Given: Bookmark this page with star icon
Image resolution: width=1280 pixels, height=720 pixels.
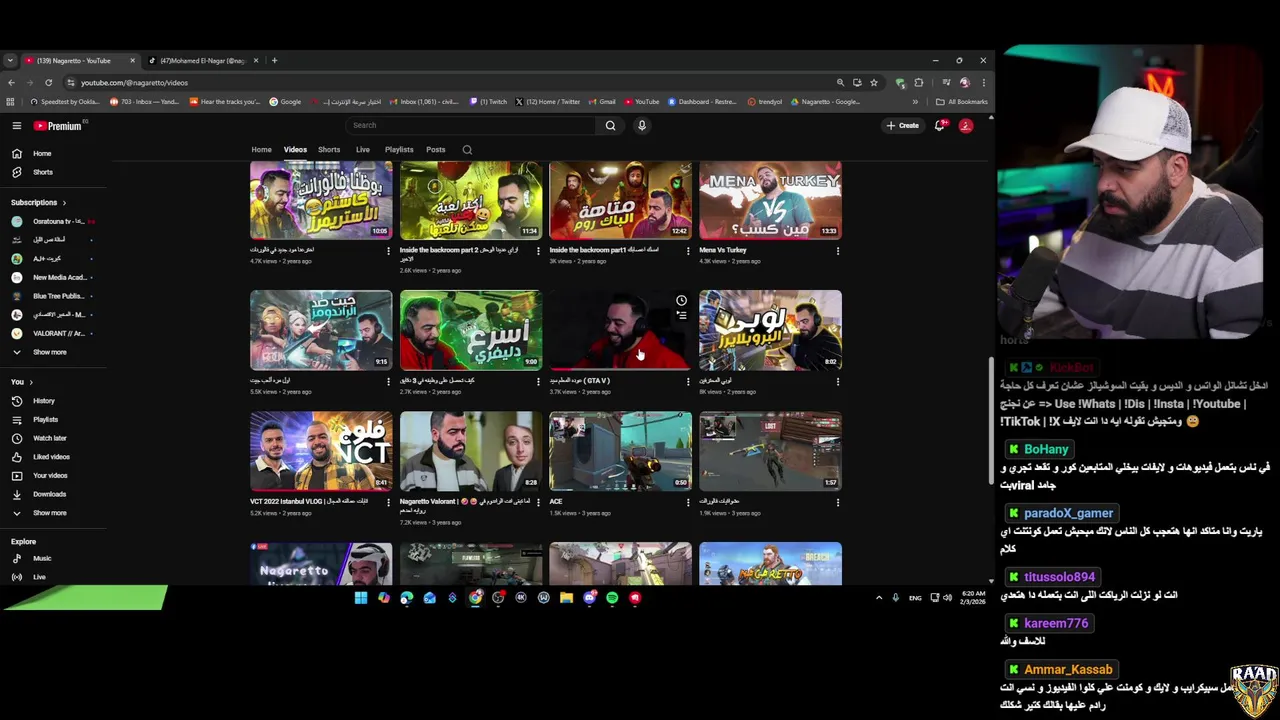Looking at the screenshot, I should [x=874, y=83].
